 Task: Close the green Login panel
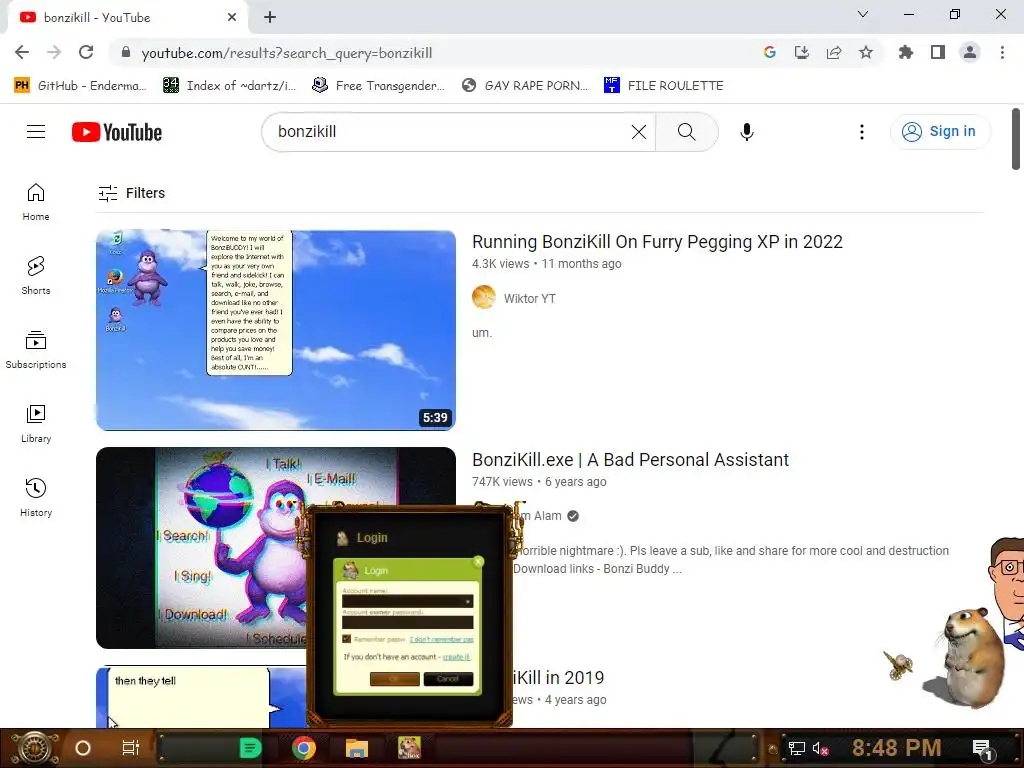pyautogui.click(x=478, y=561)
